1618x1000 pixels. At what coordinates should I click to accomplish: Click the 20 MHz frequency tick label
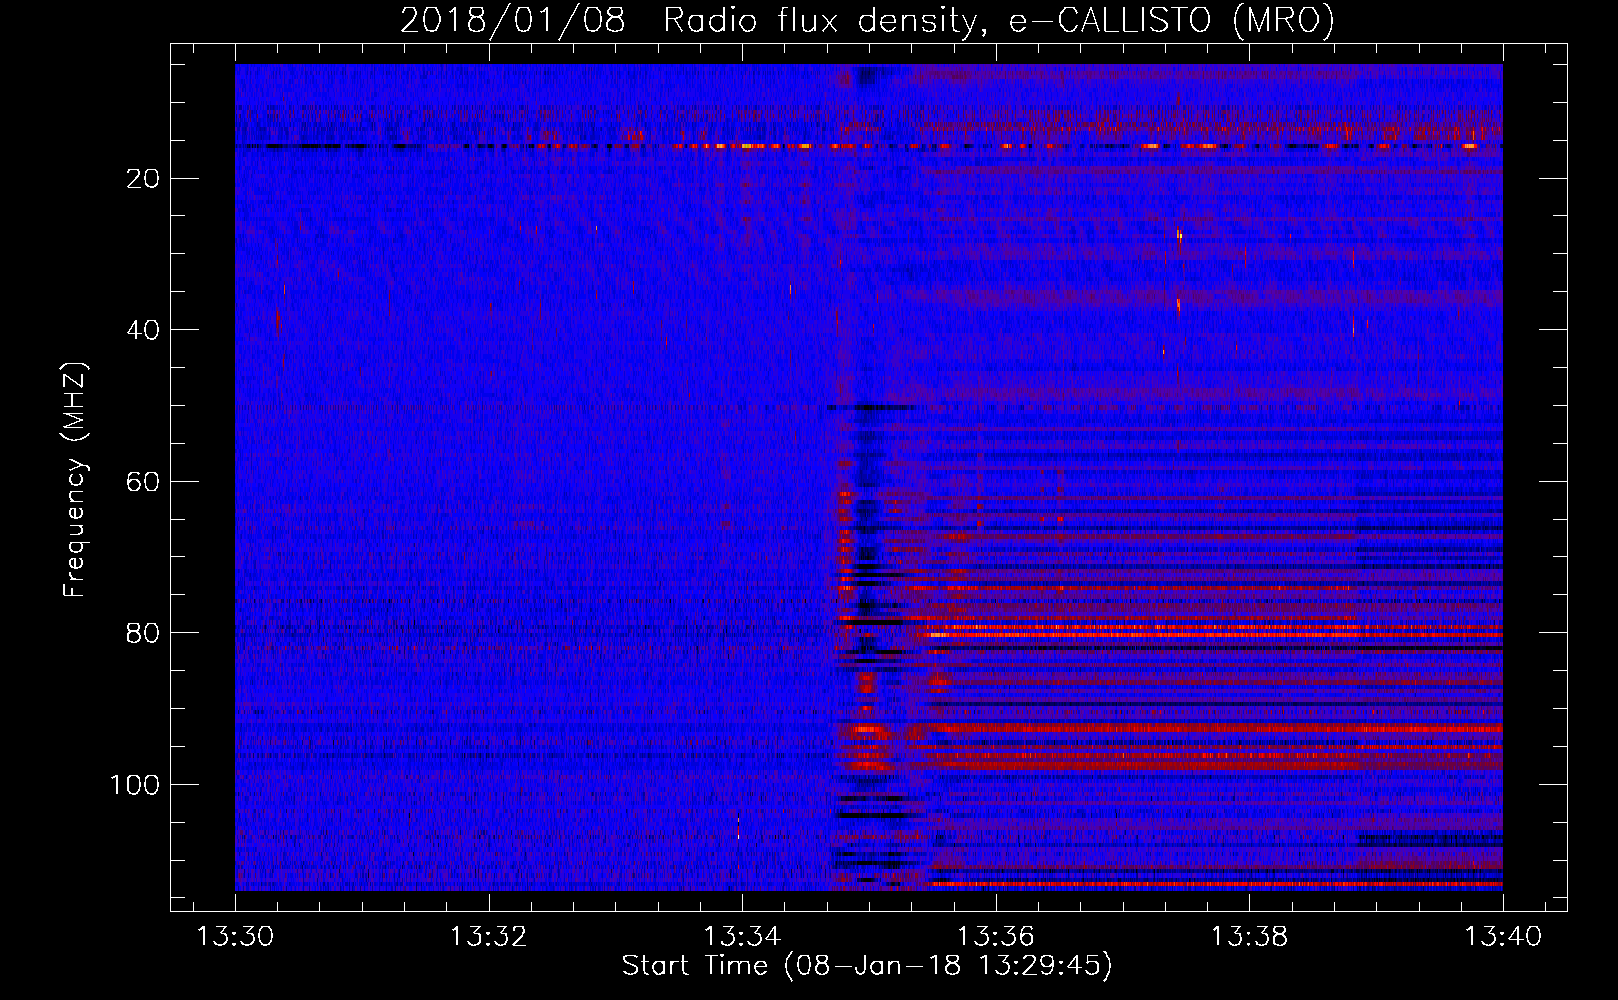coord(144,179)
